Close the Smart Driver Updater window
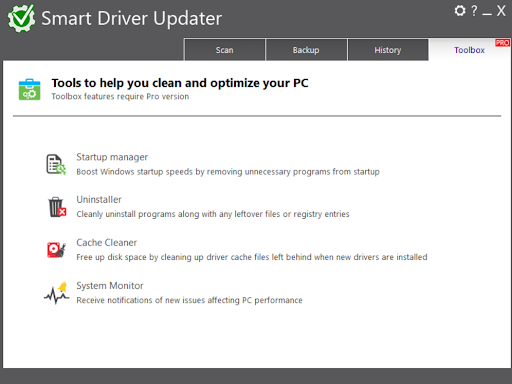This screenshot has height=384, width=512. [501, 11]
